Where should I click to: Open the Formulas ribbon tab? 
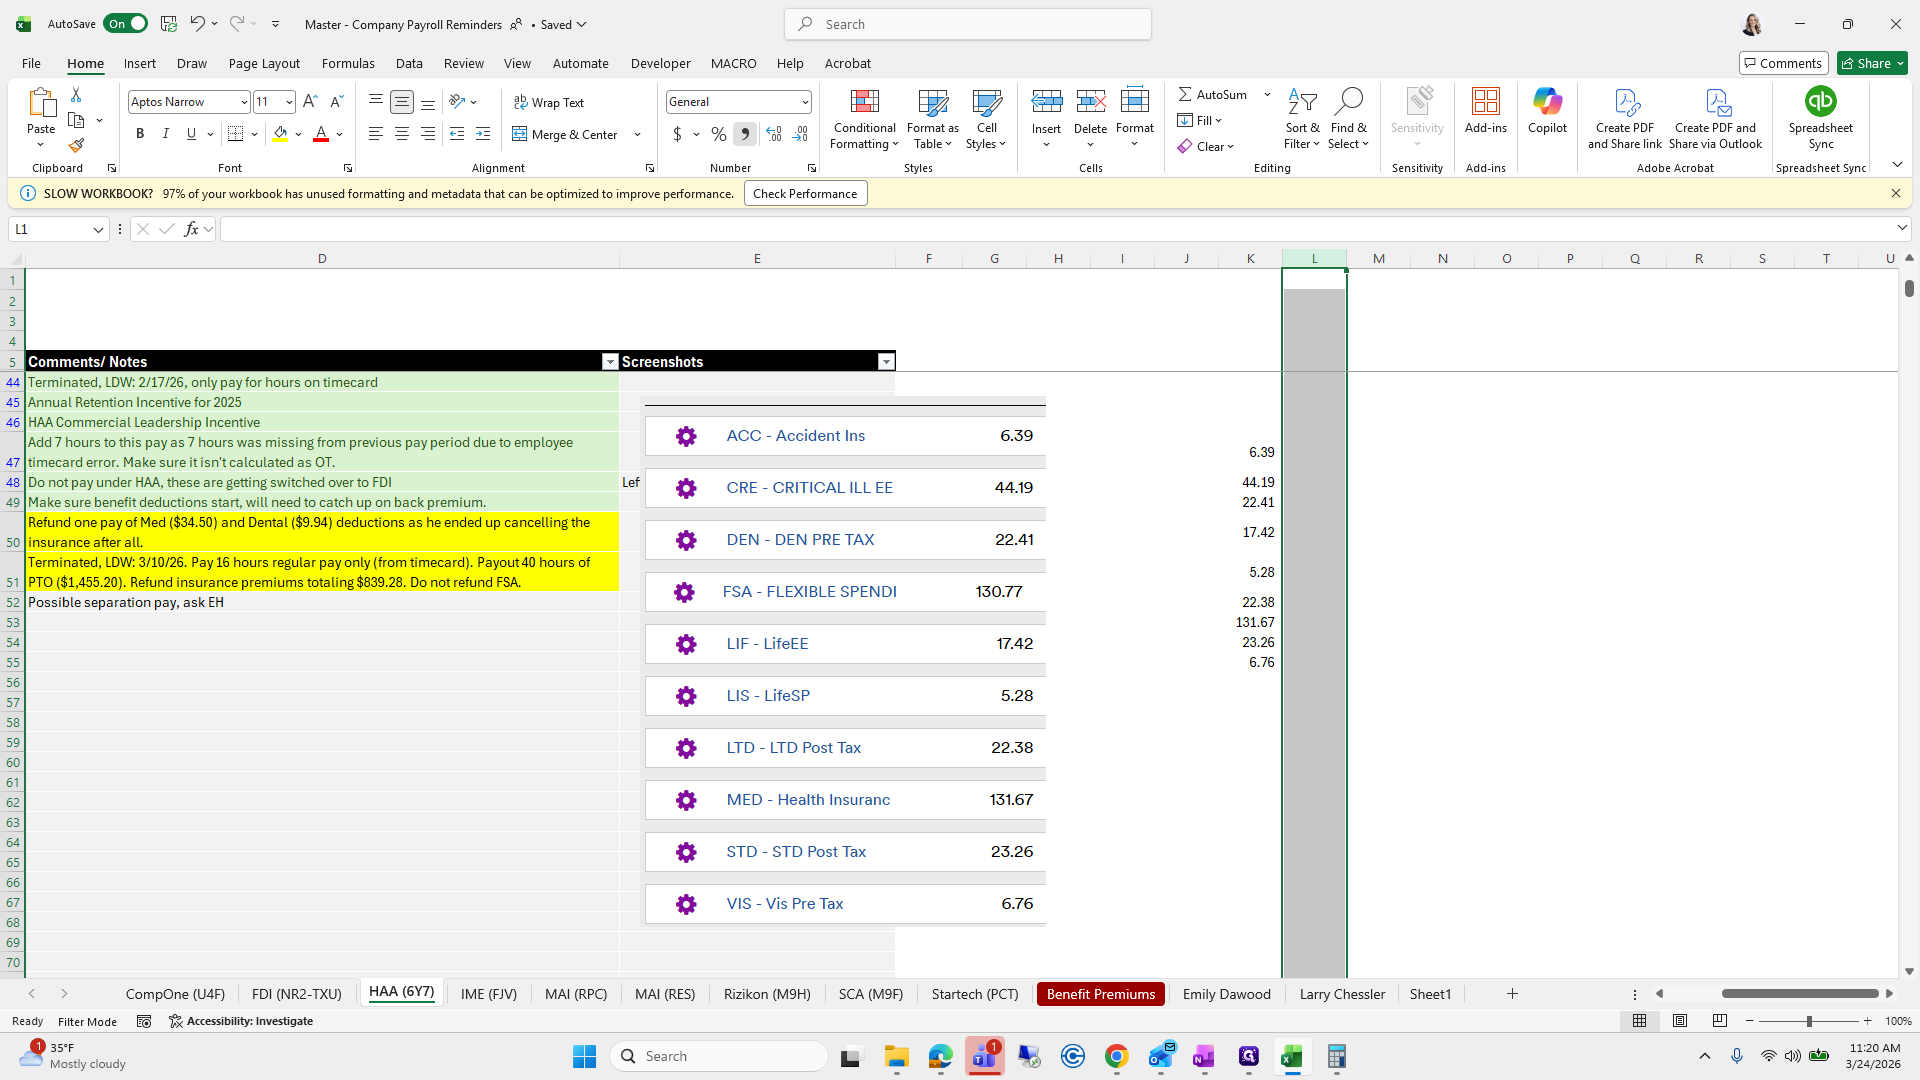click(x=348, y=63)
